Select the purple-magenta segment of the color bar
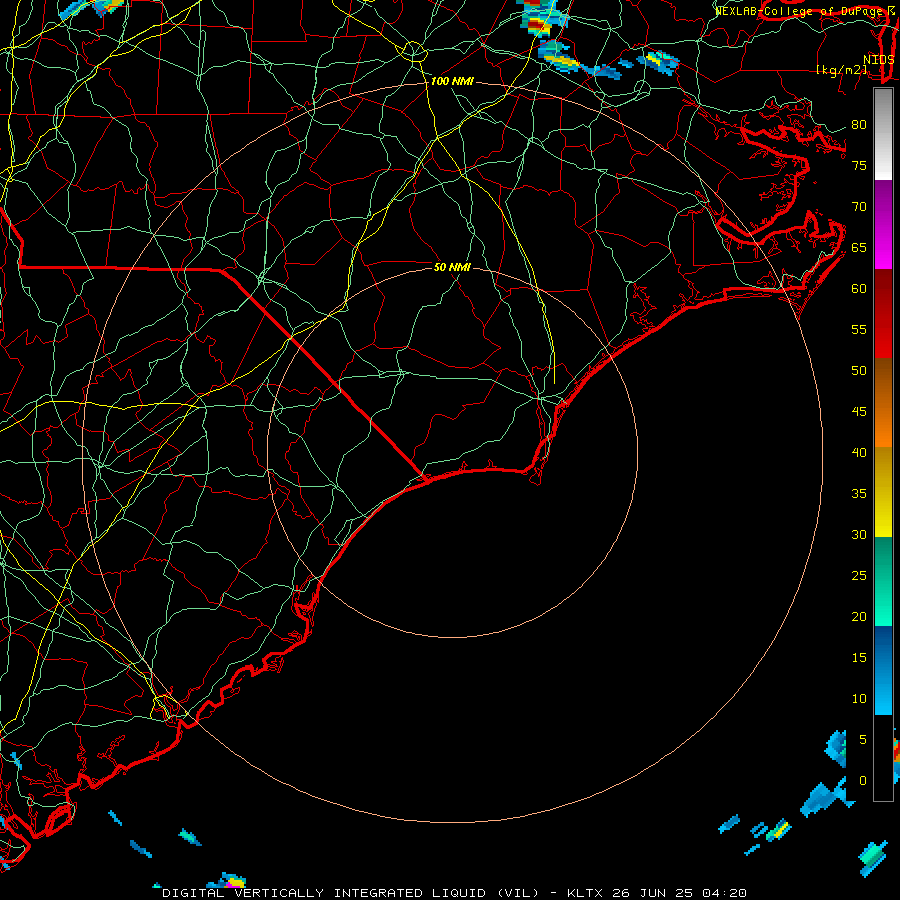 pos(883,224)
